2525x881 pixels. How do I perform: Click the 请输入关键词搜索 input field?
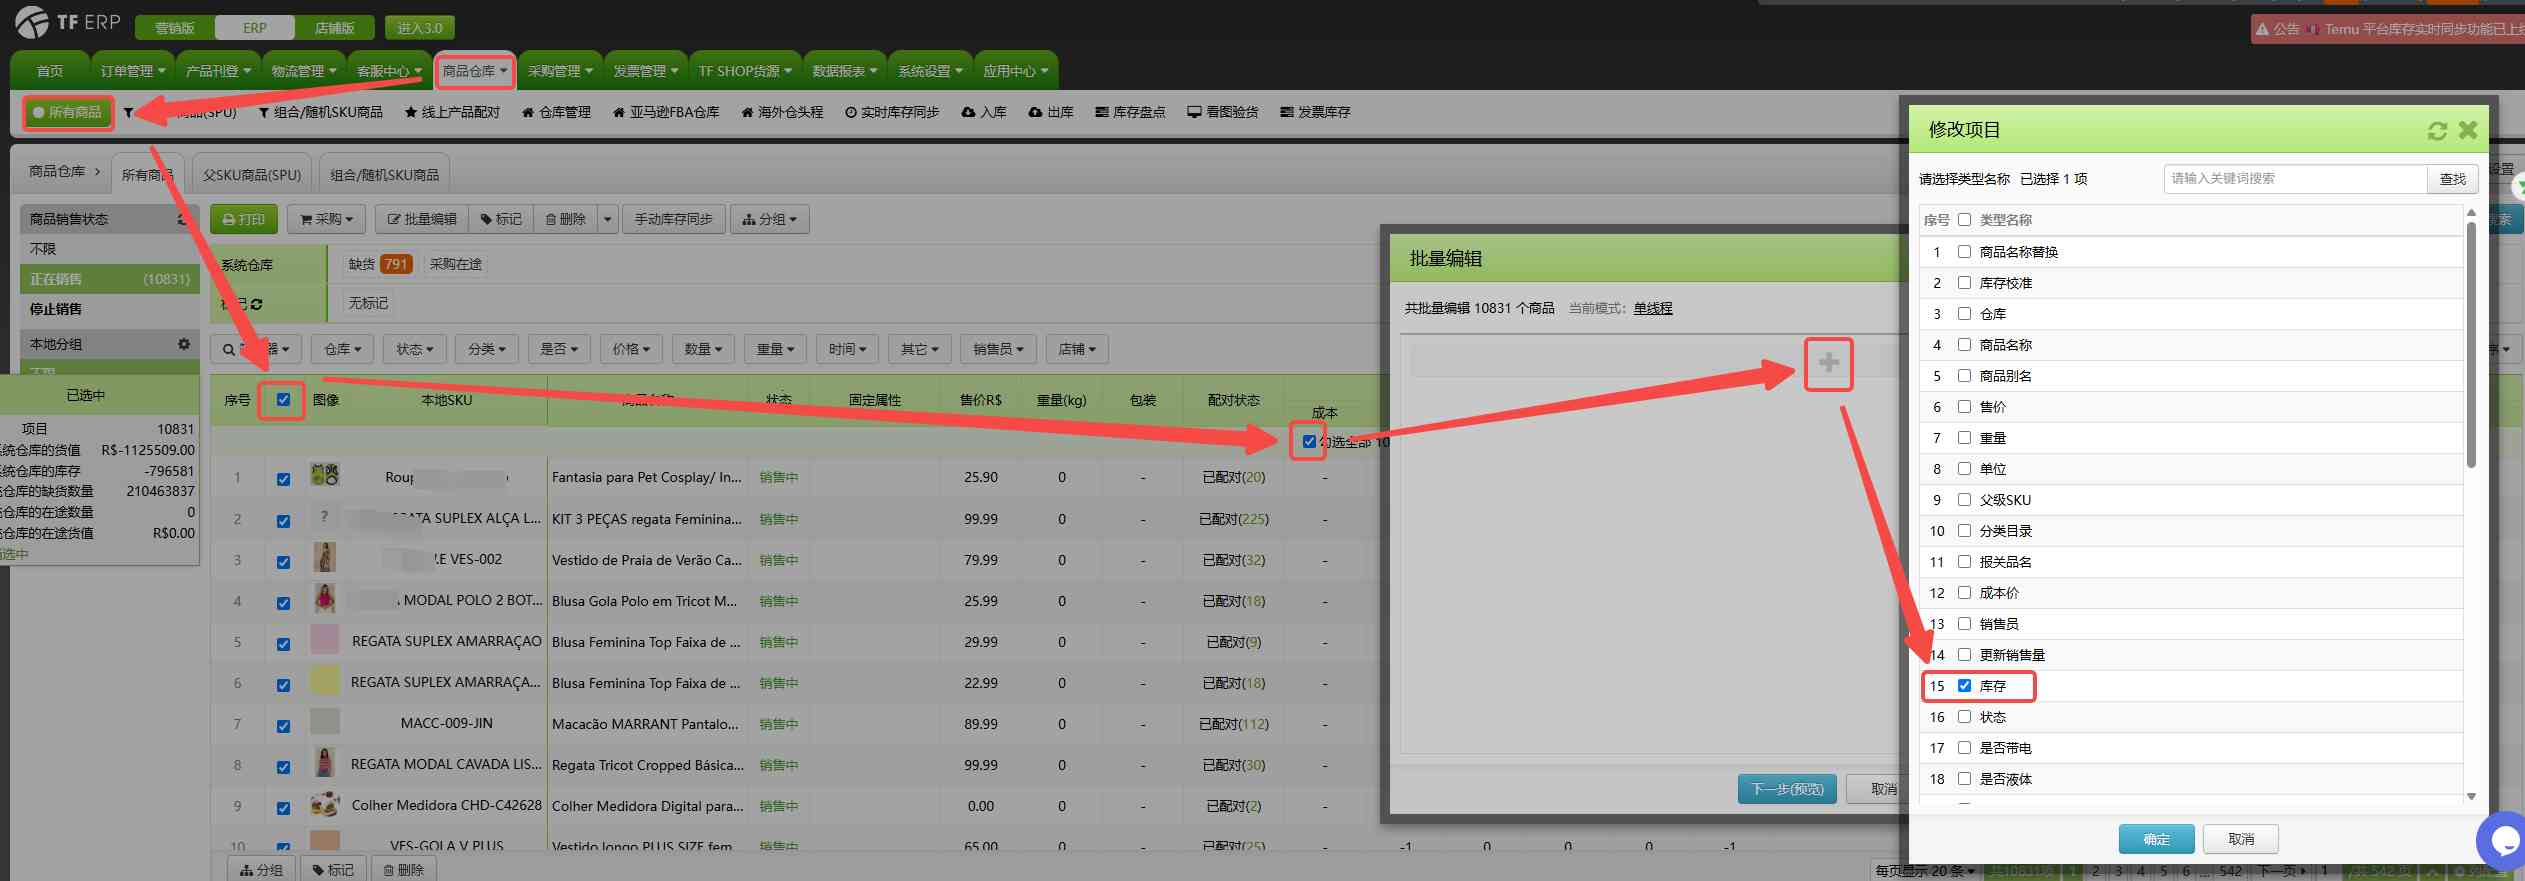coord(2296,179)
